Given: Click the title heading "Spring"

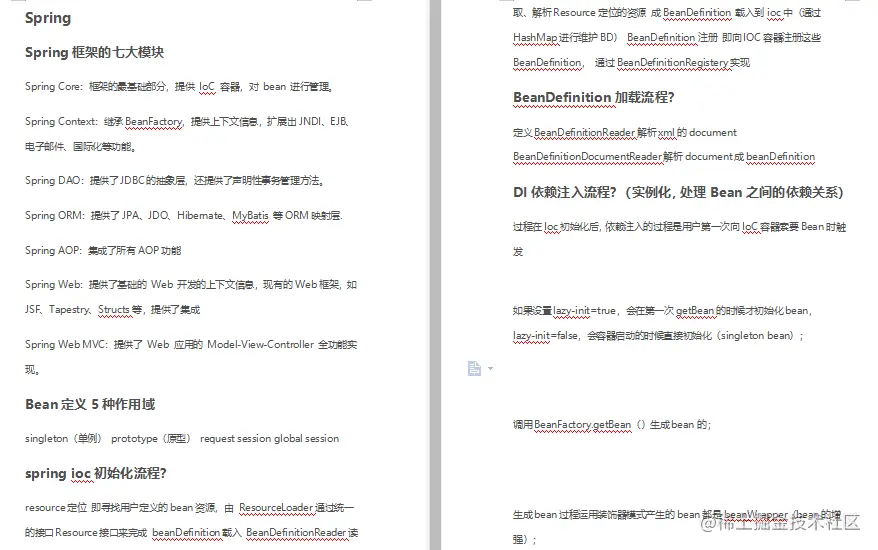Looking at the screenshot, I should click(48, 18).
